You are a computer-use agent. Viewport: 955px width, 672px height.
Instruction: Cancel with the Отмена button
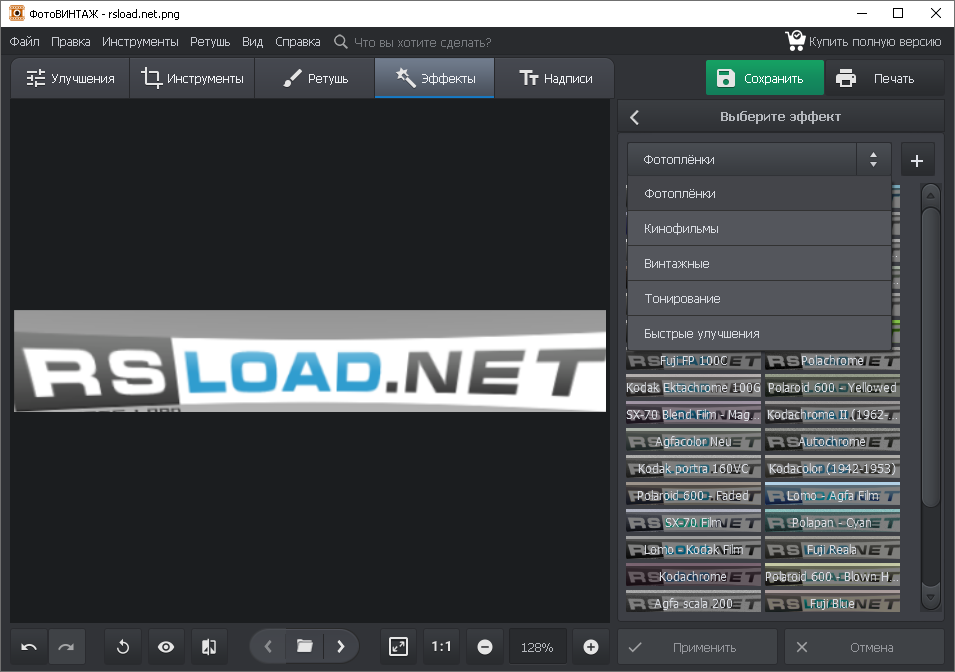click(864, 647)
